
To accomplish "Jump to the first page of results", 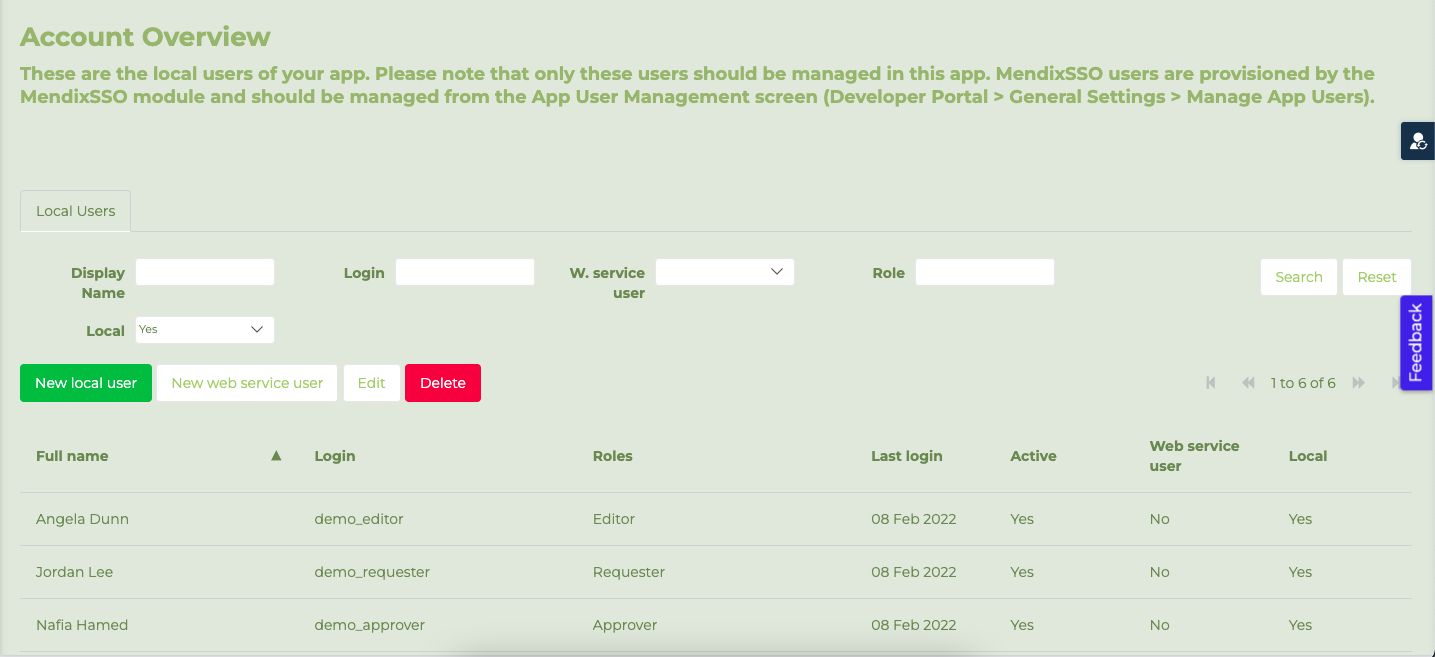I will coord(1211,382).
